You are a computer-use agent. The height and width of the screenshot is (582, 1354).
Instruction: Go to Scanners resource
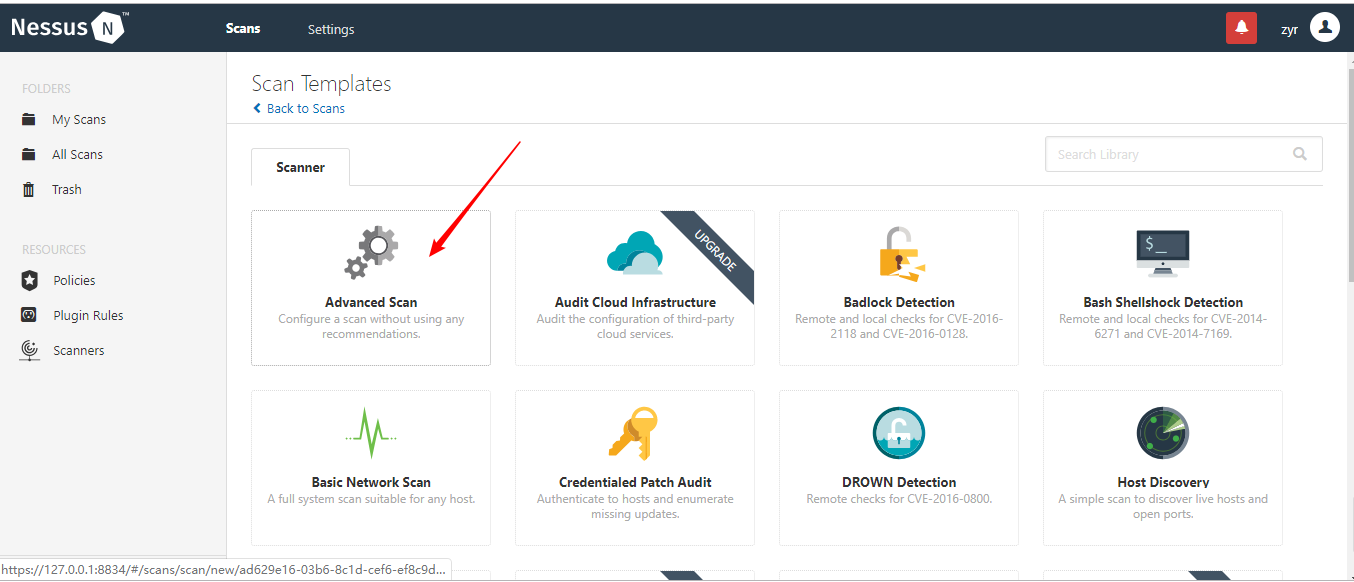coord(79,350)
